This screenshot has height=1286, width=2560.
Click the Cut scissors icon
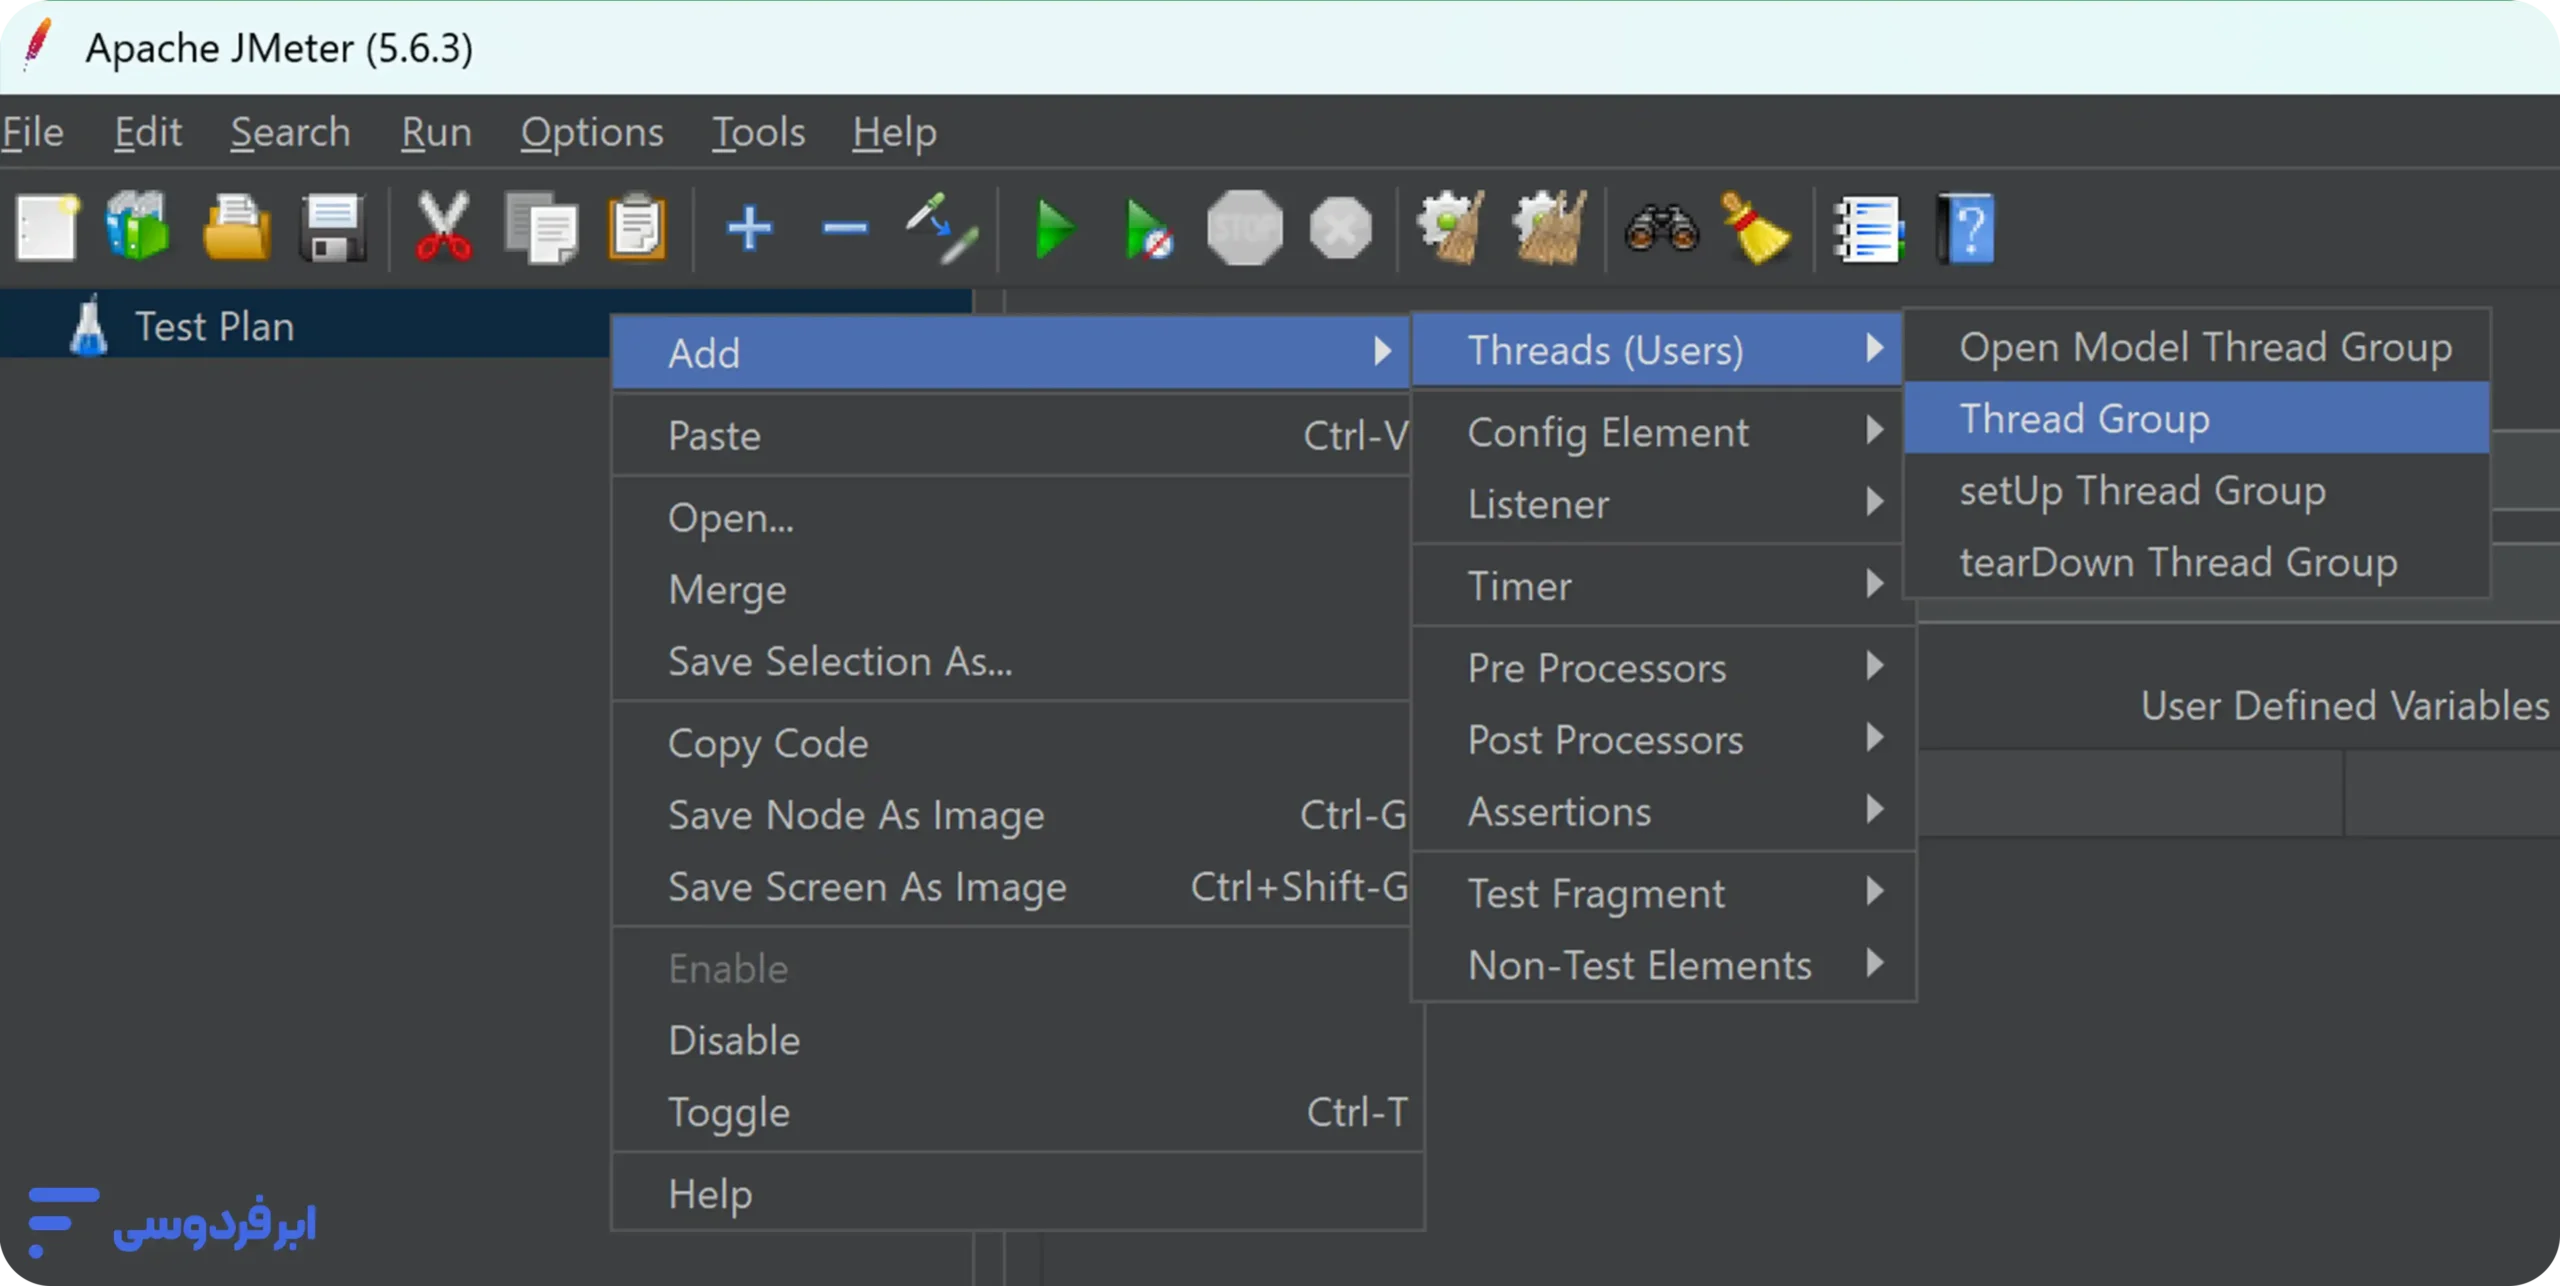pyautogui.click(x=443, y=228)
